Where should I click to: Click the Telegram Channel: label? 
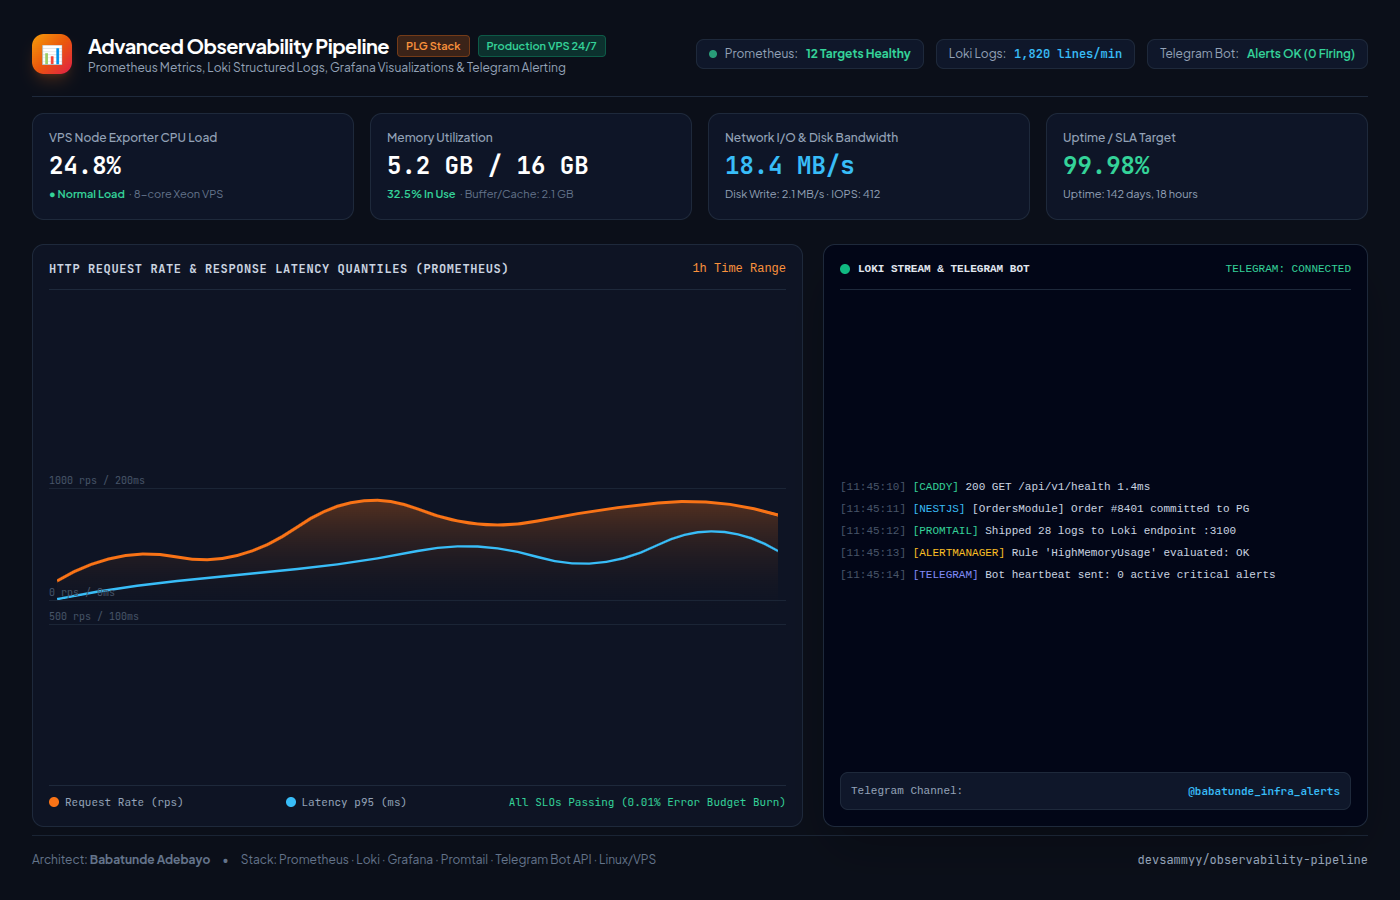(x=907, y=791)
